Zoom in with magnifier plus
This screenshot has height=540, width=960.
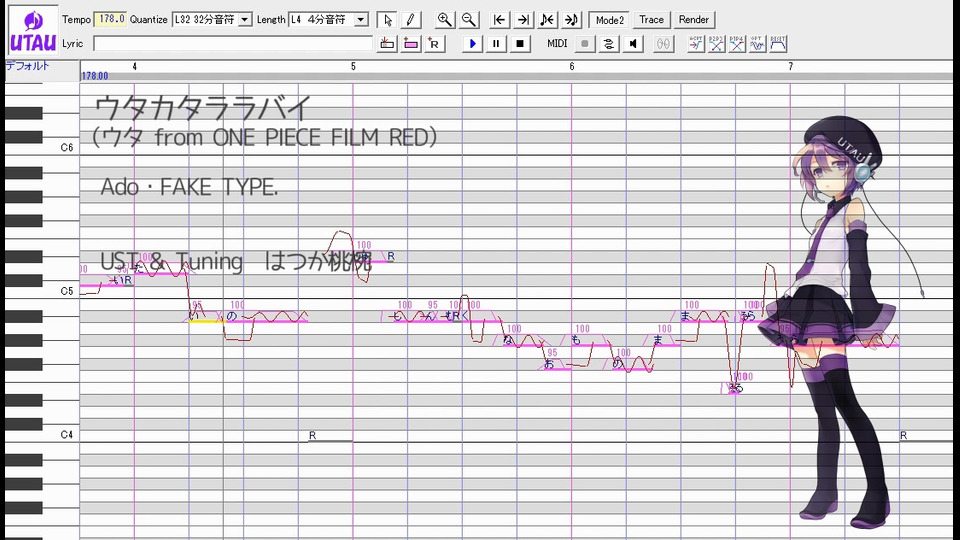click(444, 20)
